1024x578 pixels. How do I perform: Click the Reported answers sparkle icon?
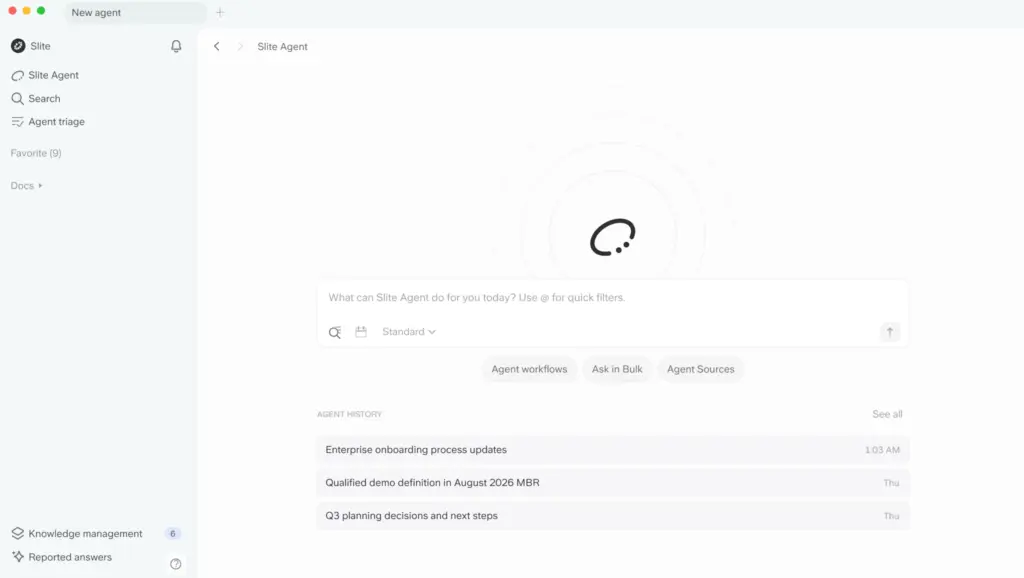pyautogui.click(x=18, y=556)
